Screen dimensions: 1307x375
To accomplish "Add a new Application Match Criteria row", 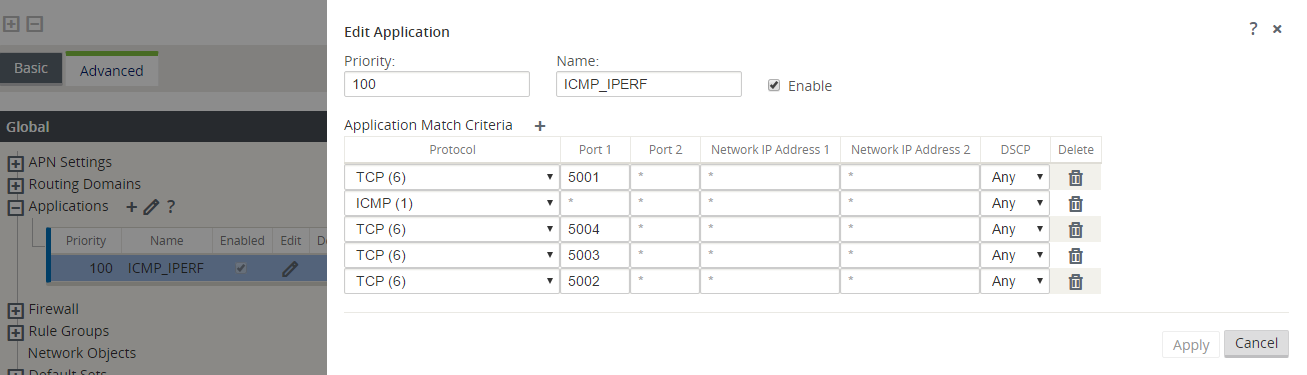I will [x=540, y=126].
